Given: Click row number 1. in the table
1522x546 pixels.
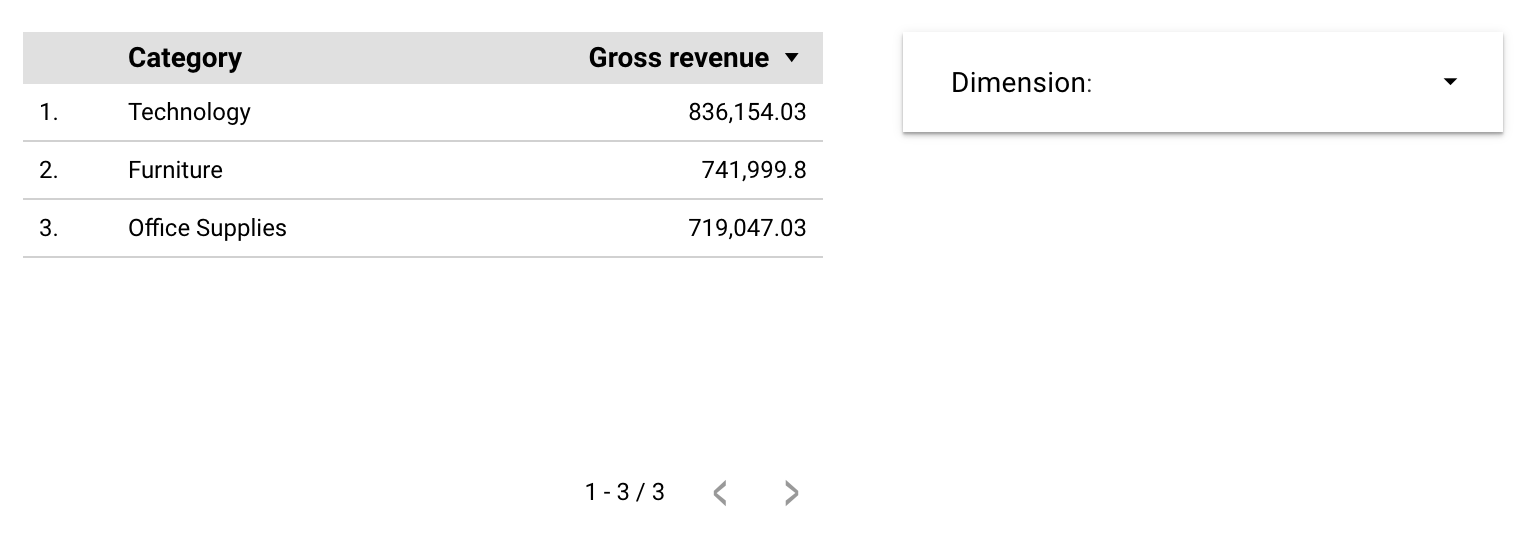Looking at the screenshot, I should (49, 112).
